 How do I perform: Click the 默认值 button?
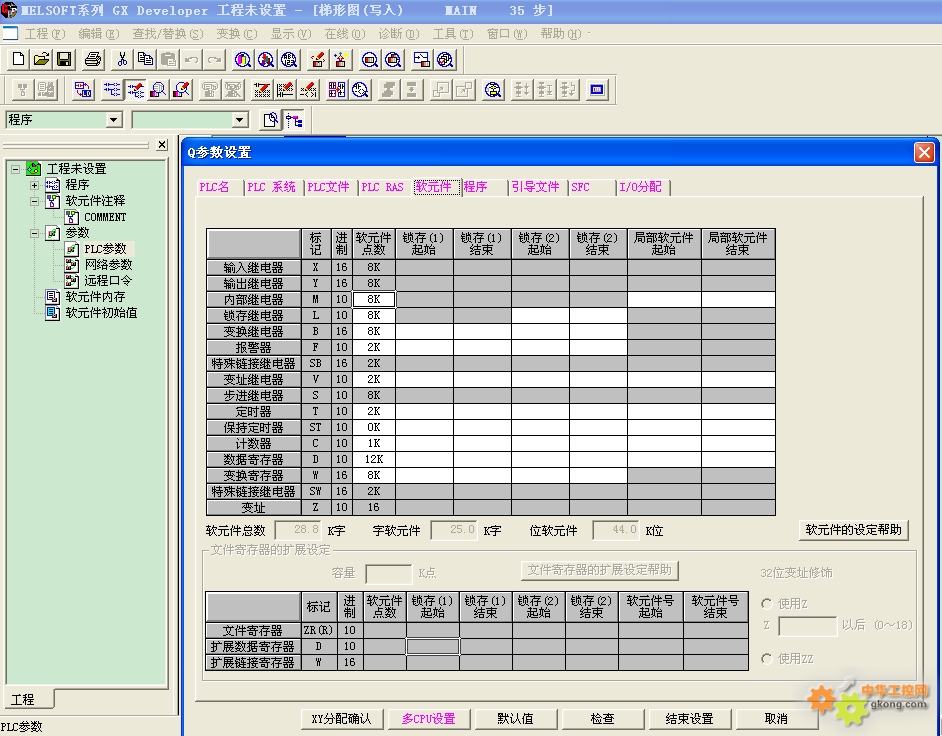515,719
